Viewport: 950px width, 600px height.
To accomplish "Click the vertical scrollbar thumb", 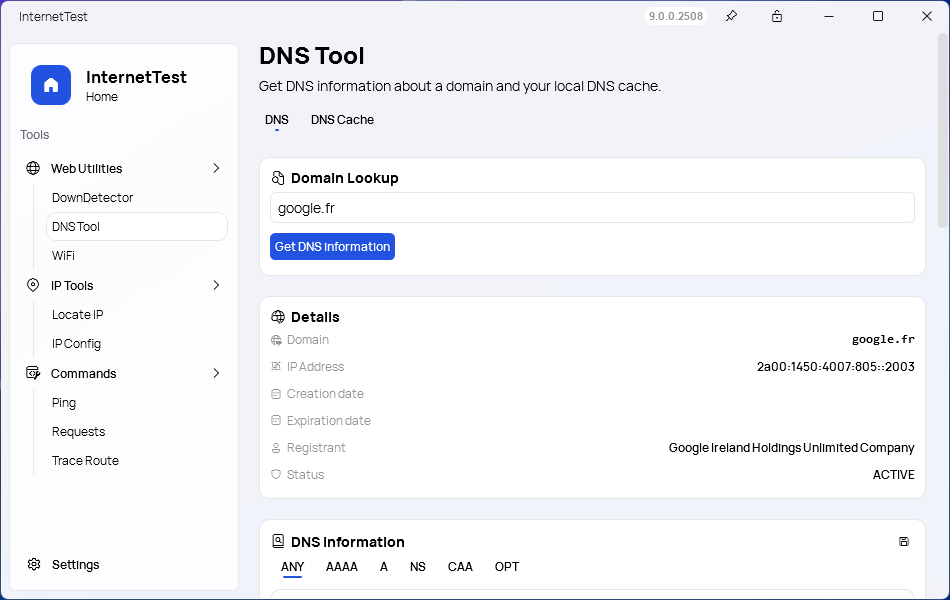I will tap(942, 130).
